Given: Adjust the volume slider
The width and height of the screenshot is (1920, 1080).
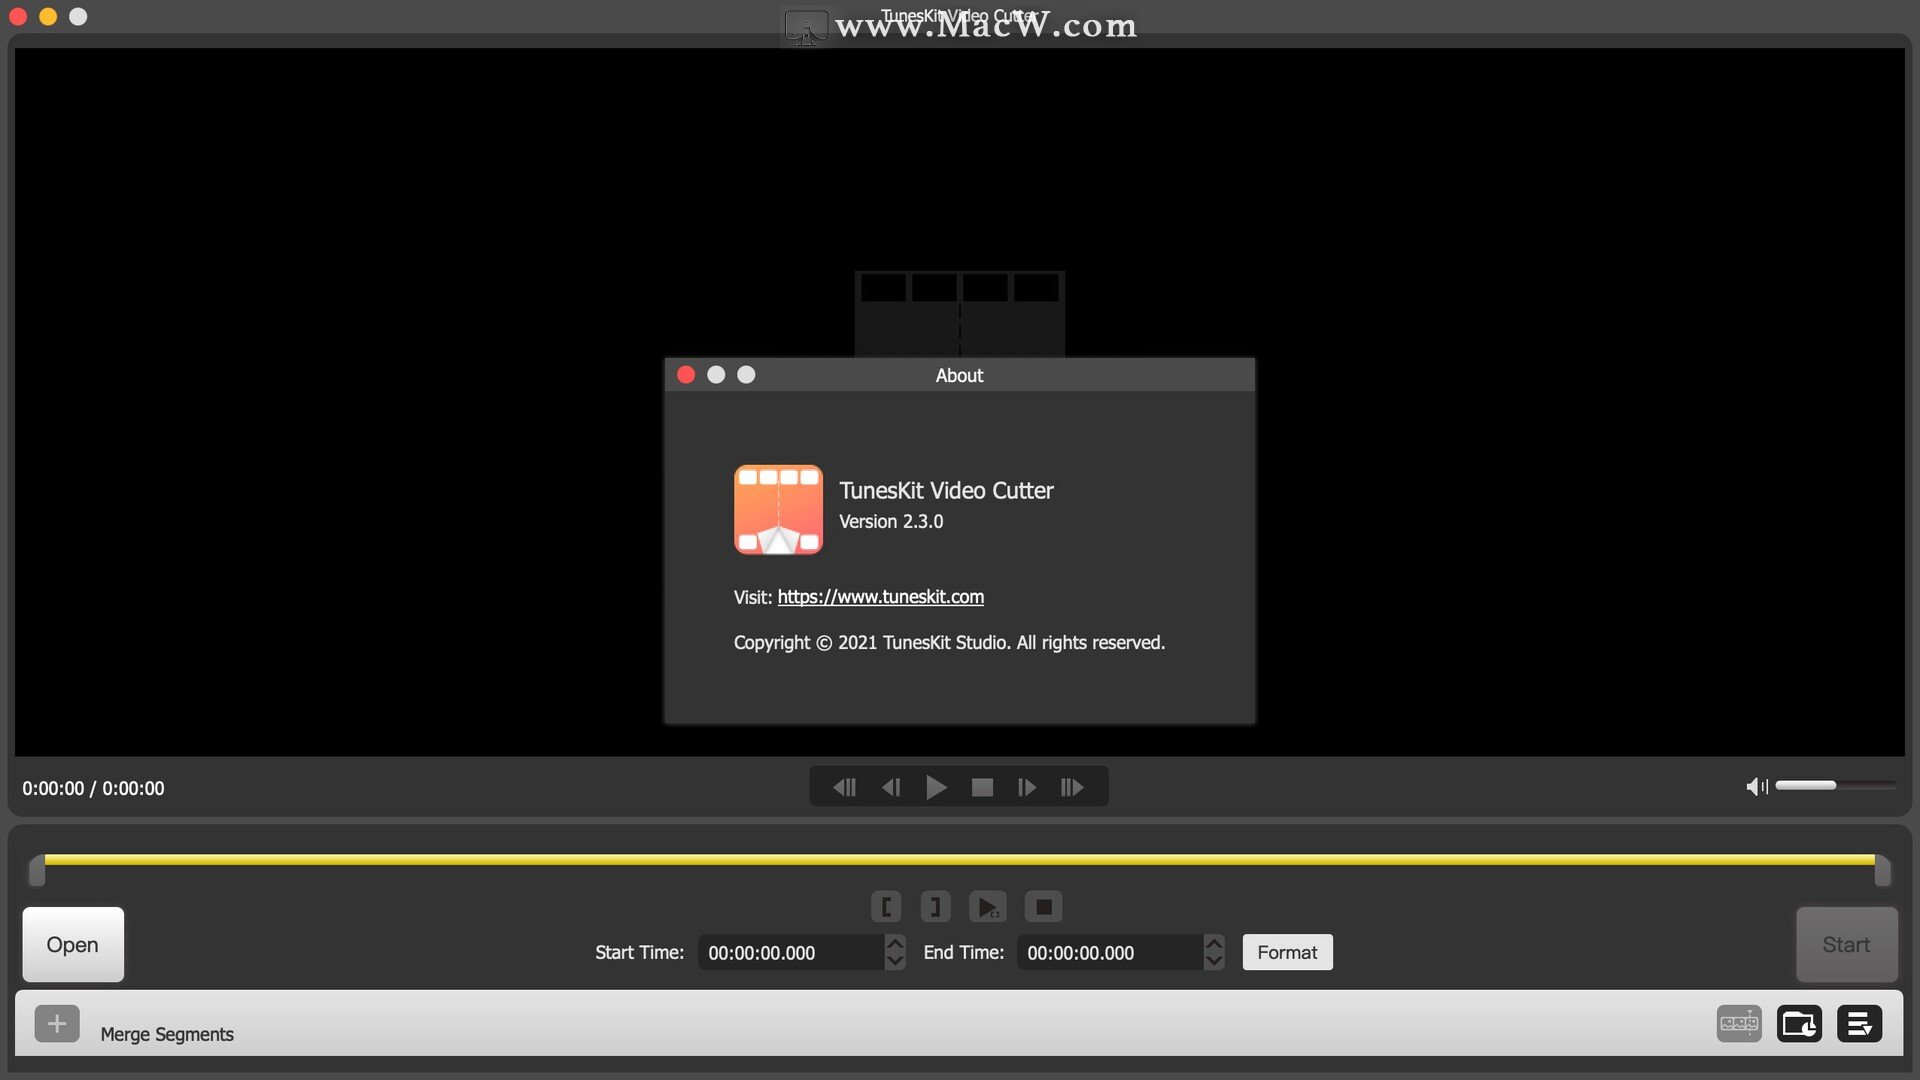Looking at the screenshot, I should [1835, 785].
